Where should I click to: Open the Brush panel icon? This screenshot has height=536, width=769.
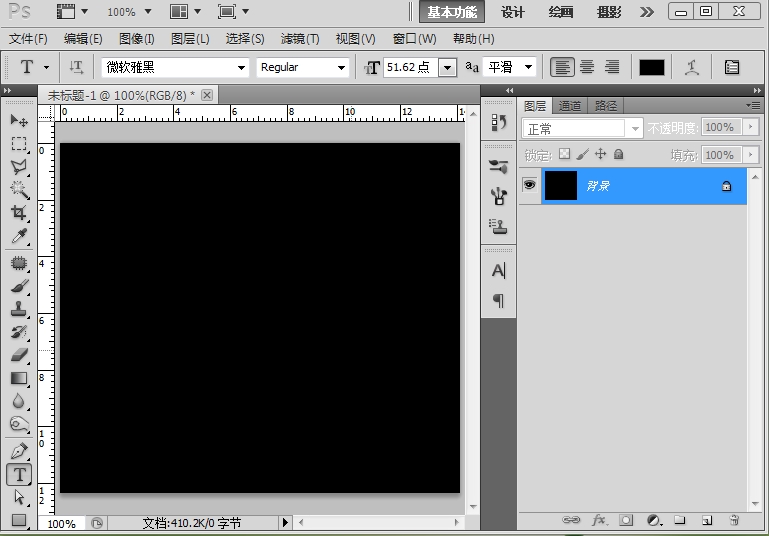click(x=498, y=196)
